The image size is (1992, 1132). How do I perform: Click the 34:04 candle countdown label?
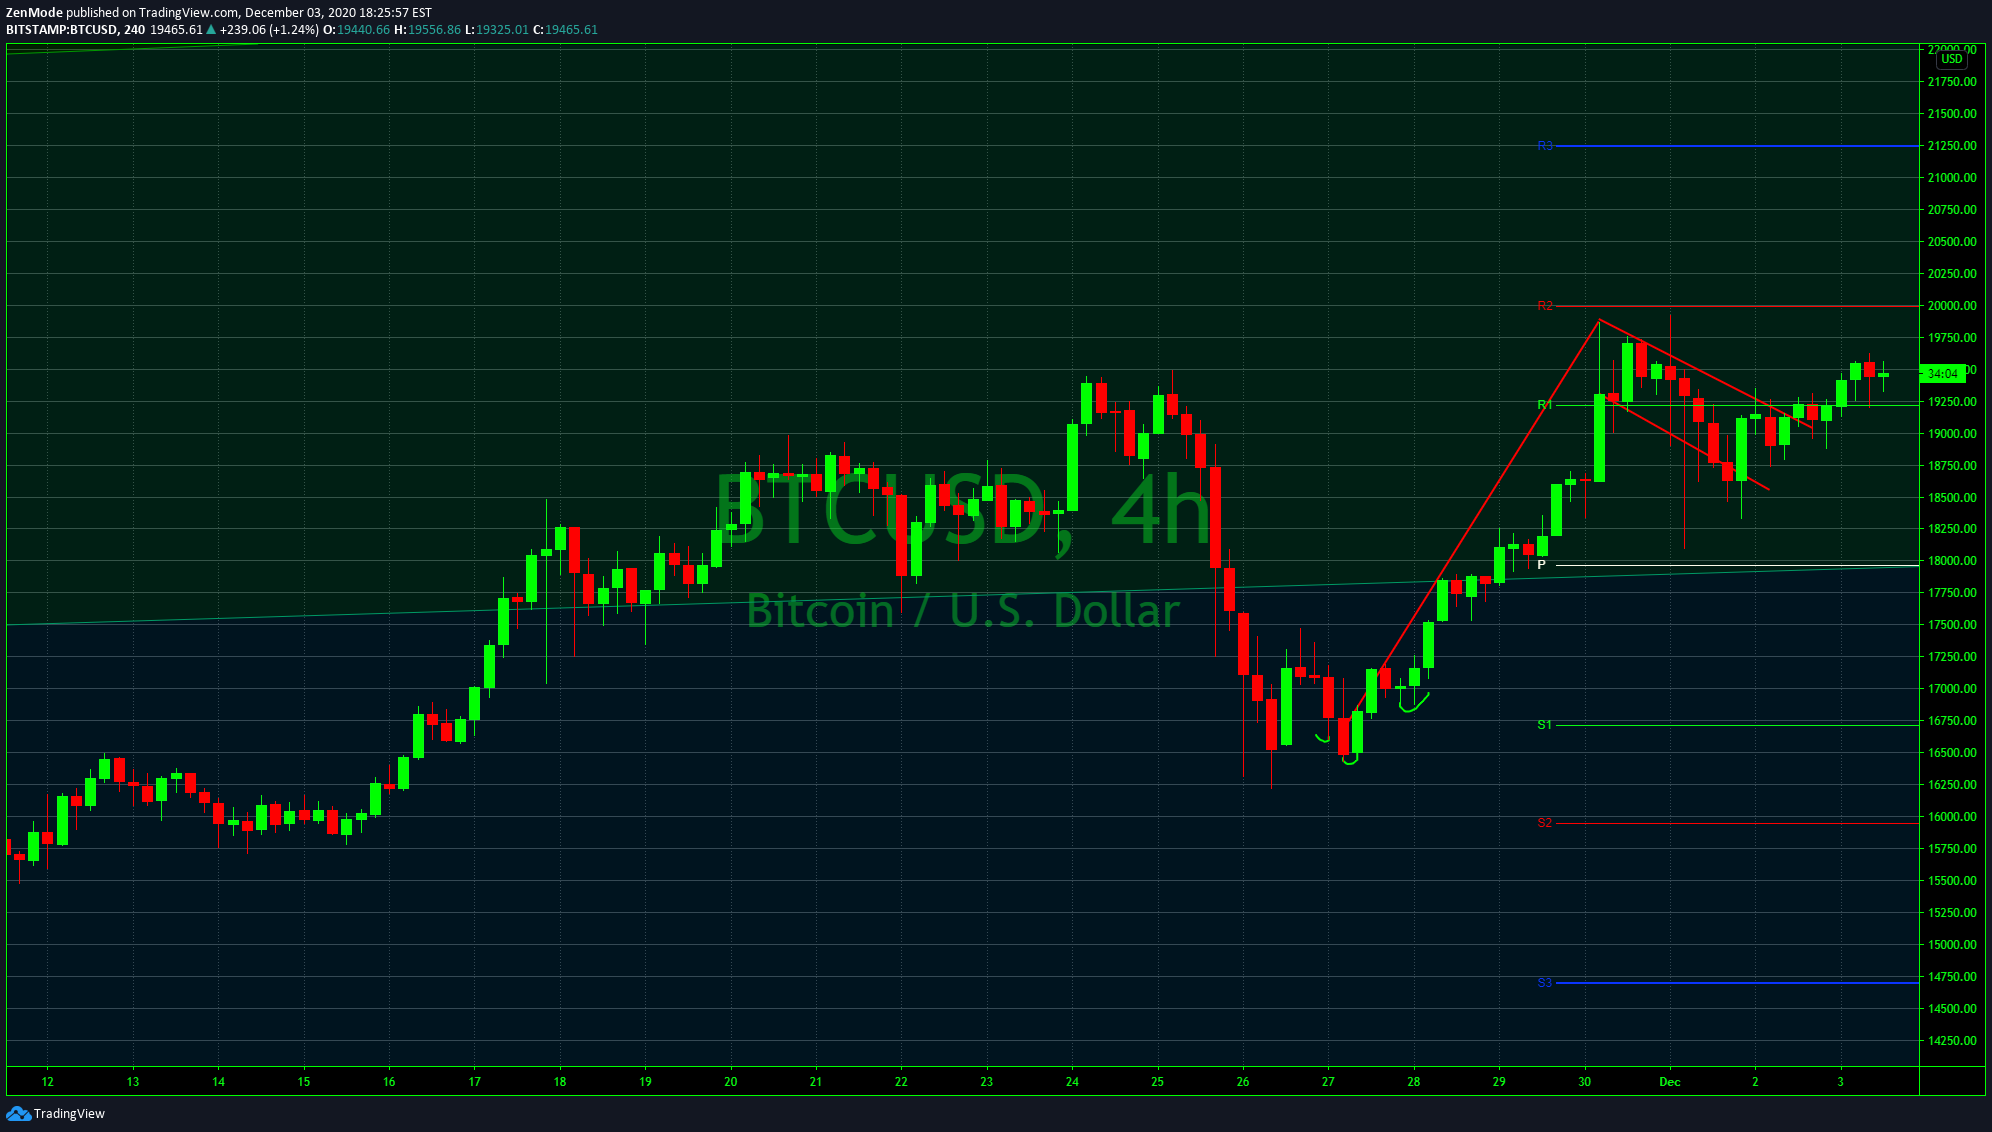(x=1942, y=374)
